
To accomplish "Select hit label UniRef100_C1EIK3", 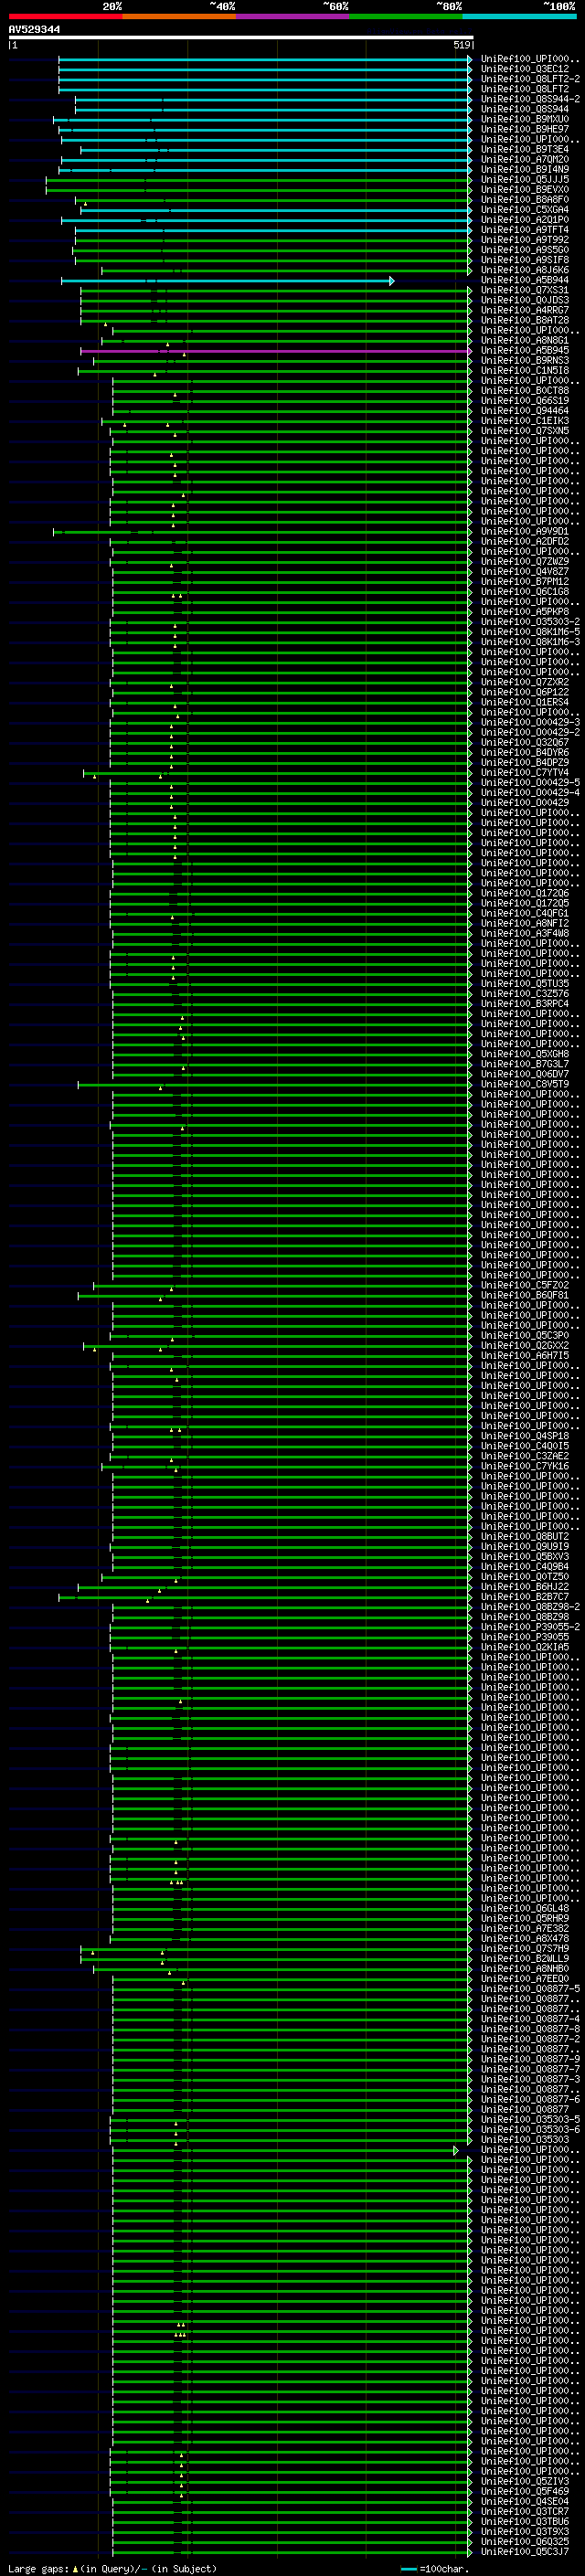I will 525,421.
